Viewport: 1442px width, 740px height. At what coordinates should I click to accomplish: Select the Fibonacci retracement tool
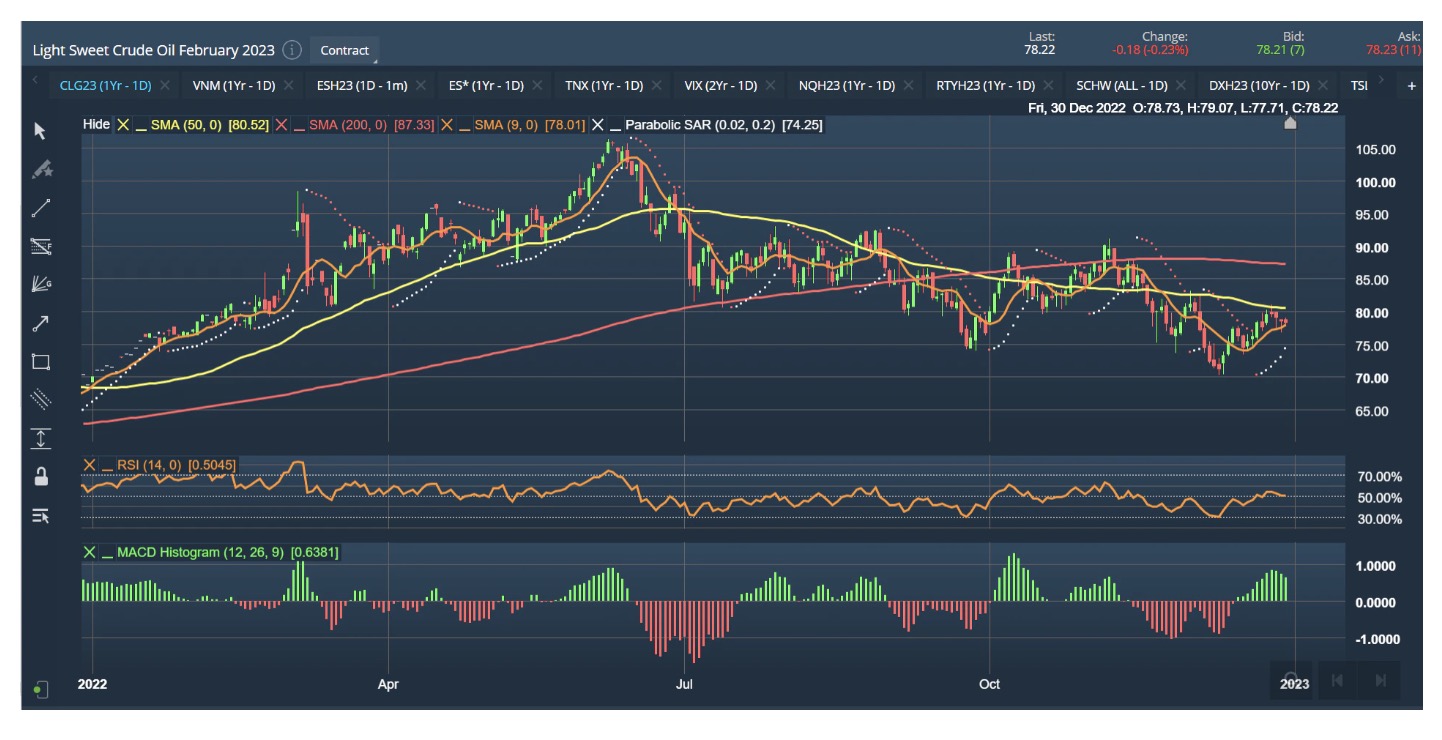[x=40, y=246]
